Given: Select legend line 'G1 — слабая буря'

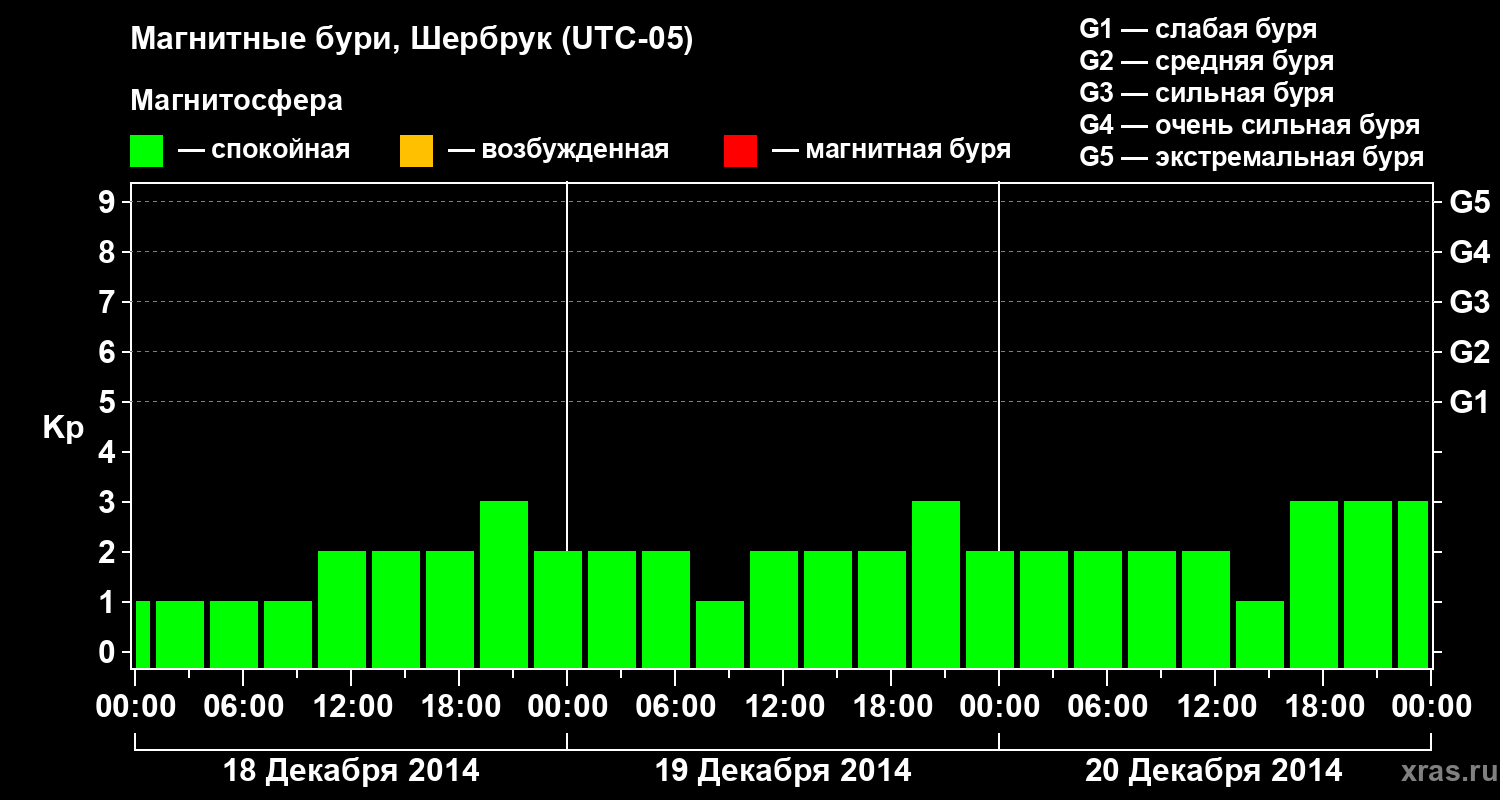Looking at the screenshot, I should (x=1198, y=29).
